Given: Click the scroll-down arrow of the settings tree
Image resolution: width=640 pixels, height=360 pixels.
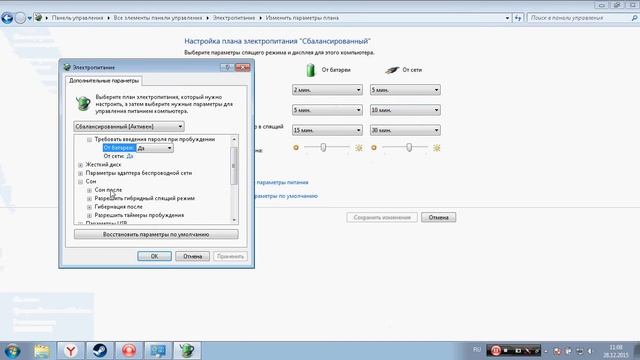Looking at the screenshot, I should [234, 220].
